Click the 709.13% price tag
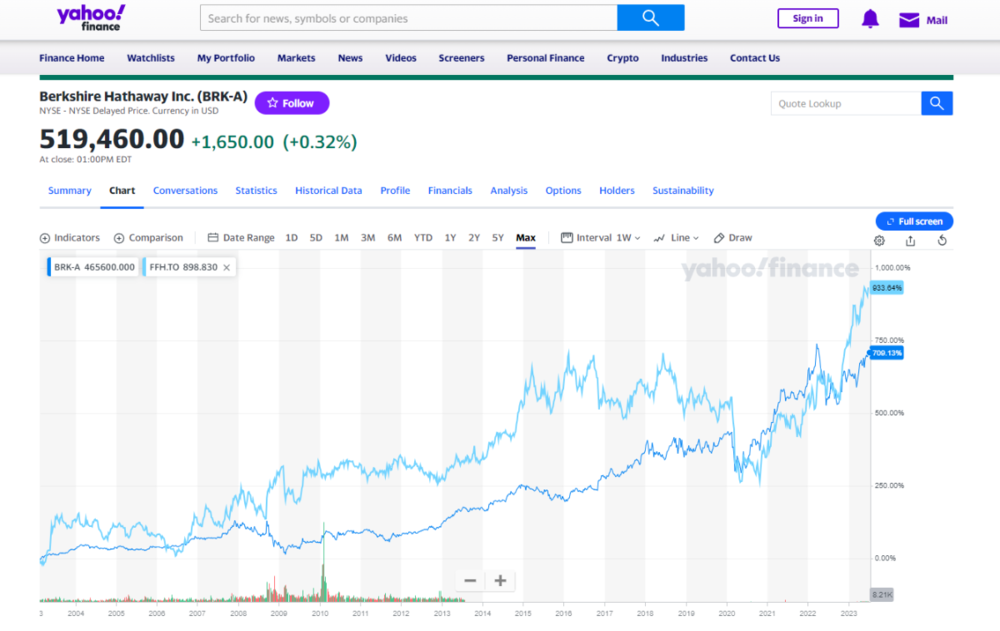This screenshot has height=631, width=1000. (x=886, y=353)
